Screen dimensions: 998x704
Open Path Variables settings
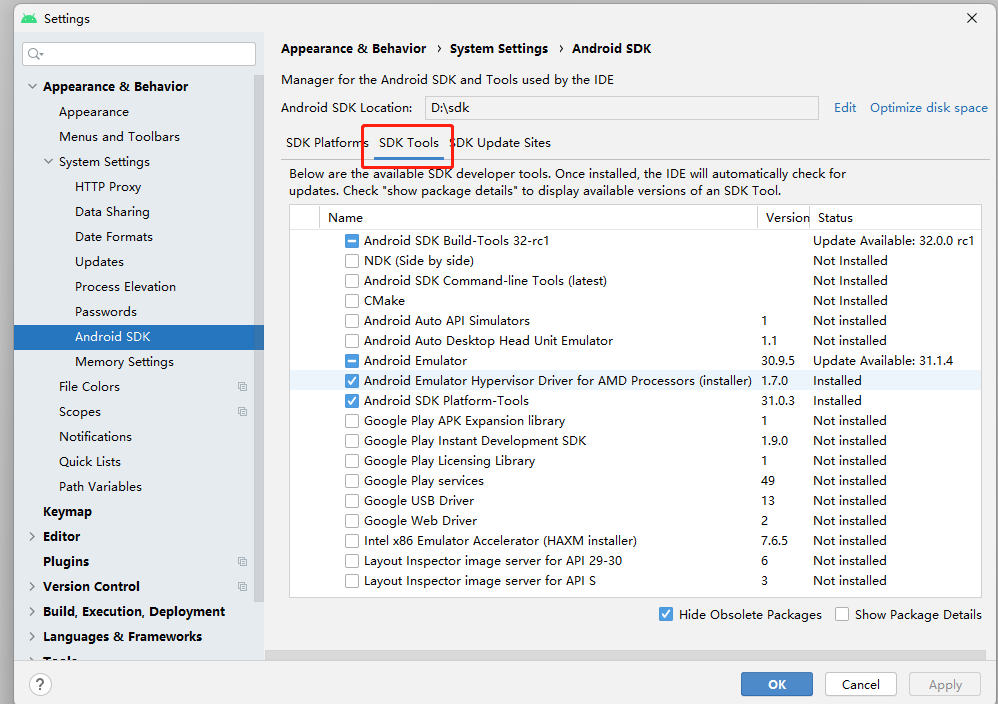100,486
